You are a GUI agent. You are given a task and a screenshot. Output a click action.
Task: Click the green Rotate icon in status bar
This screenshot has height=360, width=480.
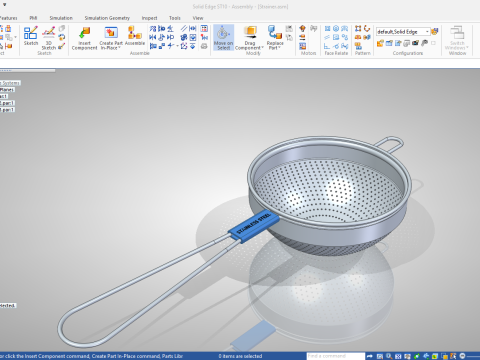click(x=417, y=356)
